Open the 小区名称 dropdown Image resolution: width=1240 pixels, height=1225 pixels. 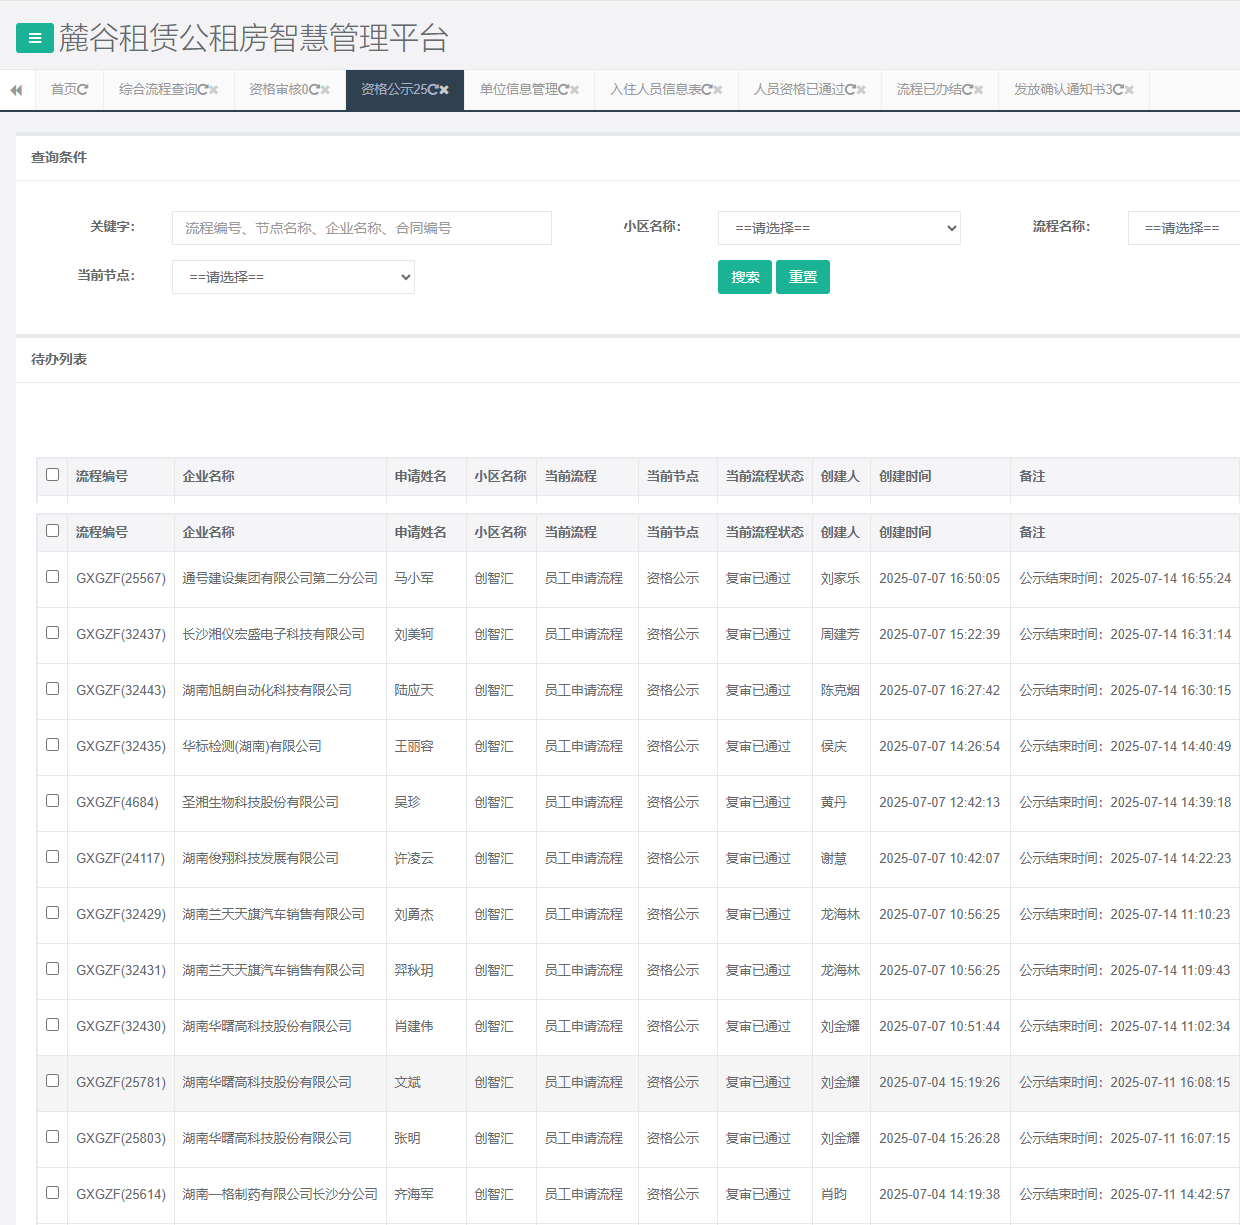838,228
